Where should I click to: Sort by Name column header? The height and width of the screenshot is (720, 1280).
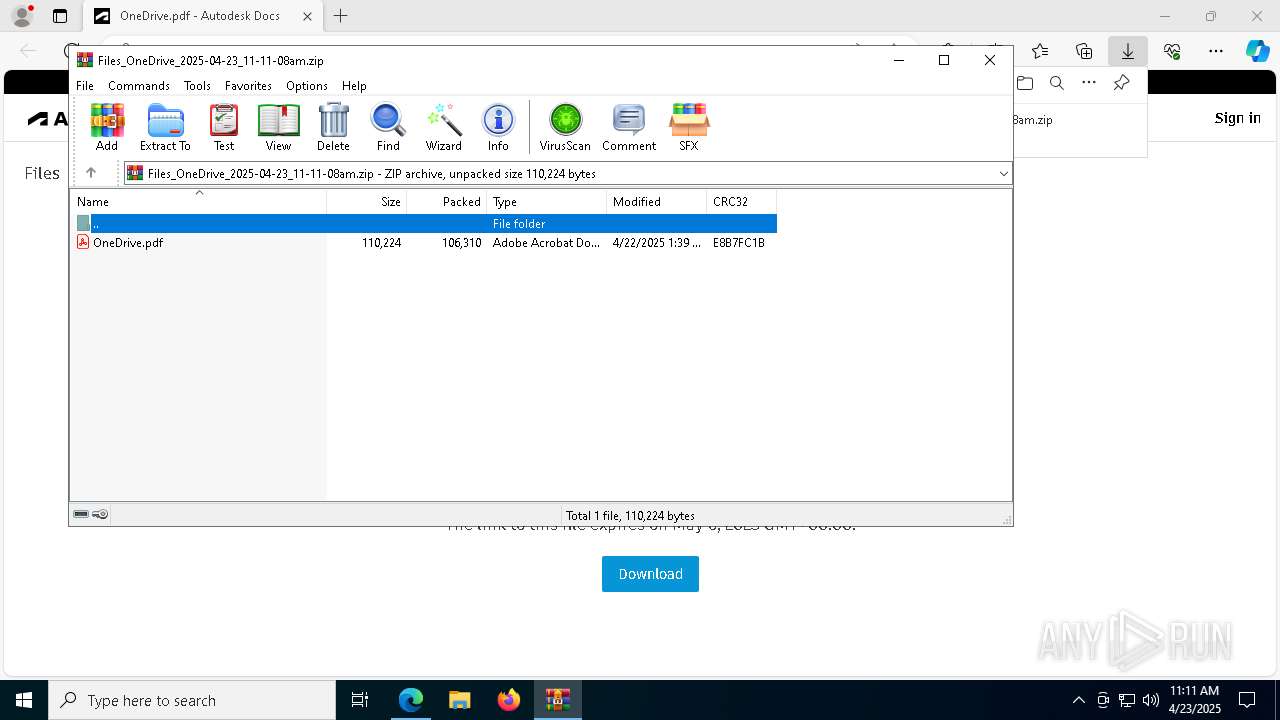coord(198,201)
